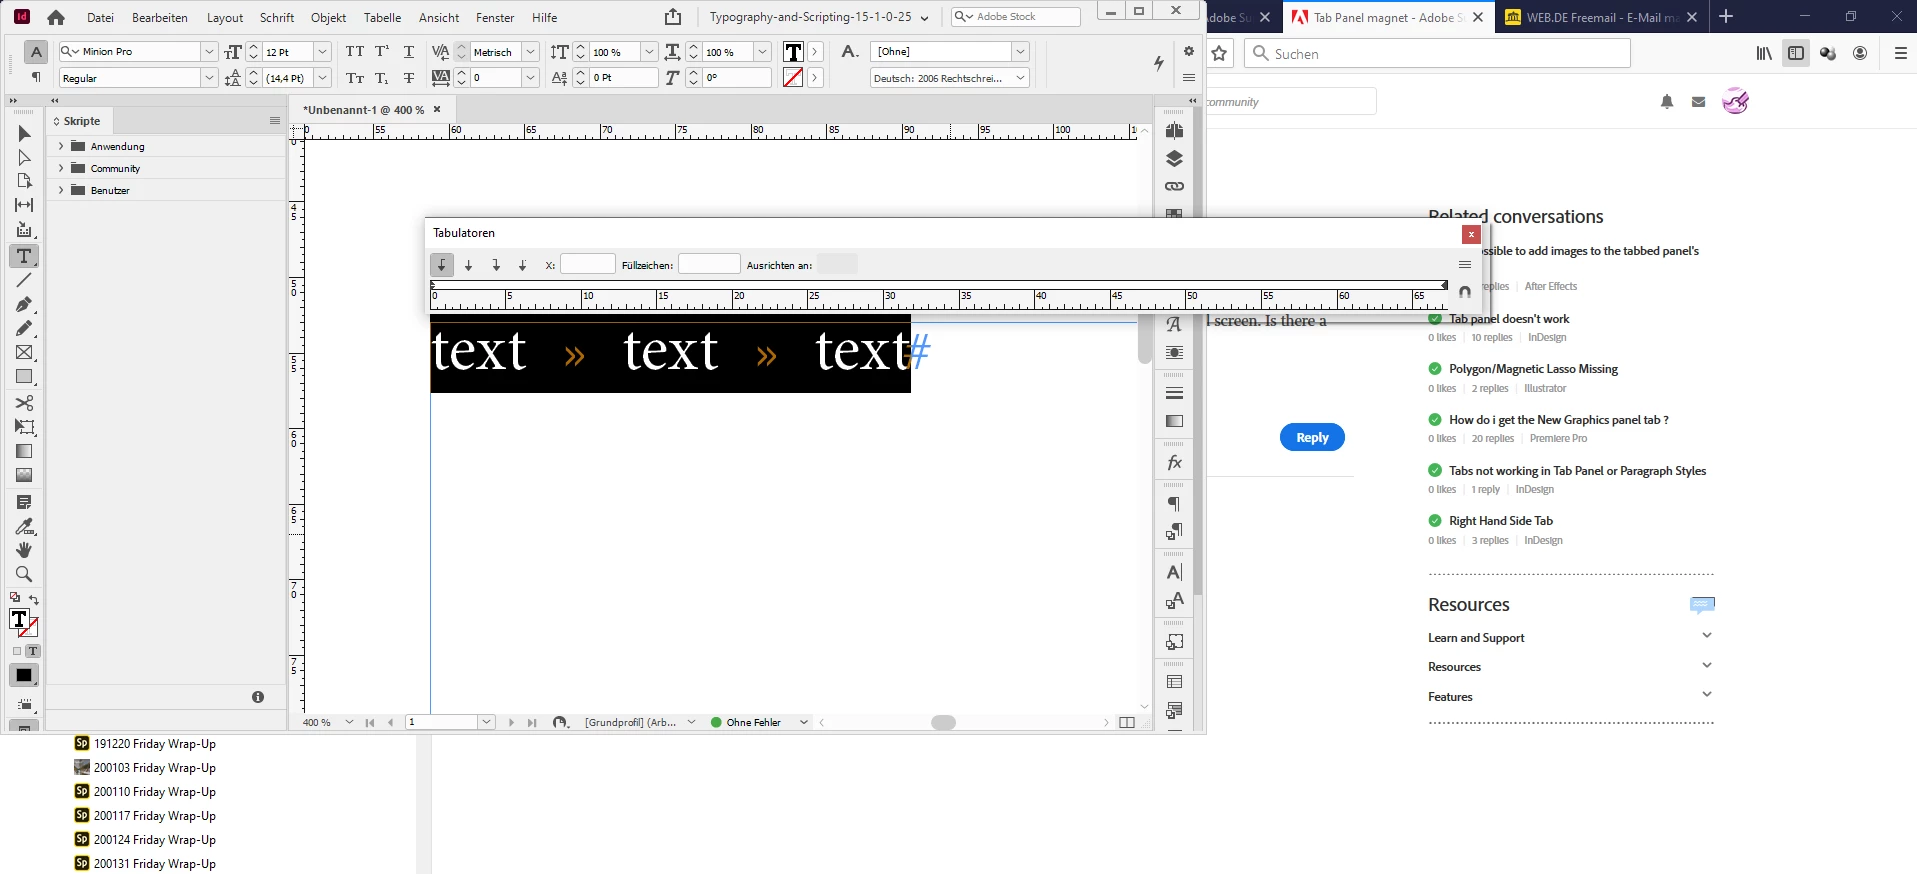Expand the Anwendung scripts folder
1917x874 pixels.
tap(61, 146)
